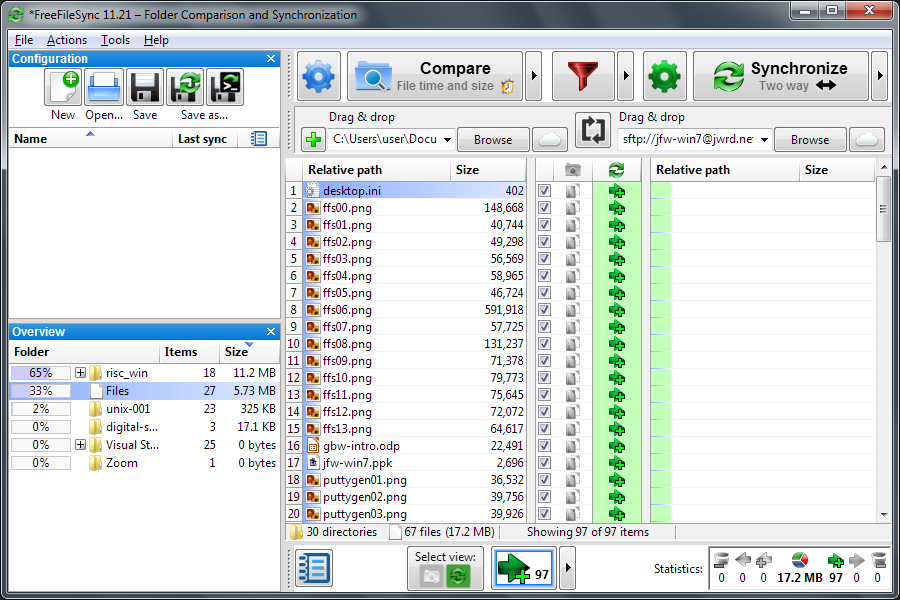Viewport: 900px width, 600px height.
Task: Click the 65% usage bar for risc_win
Action: 41,373
